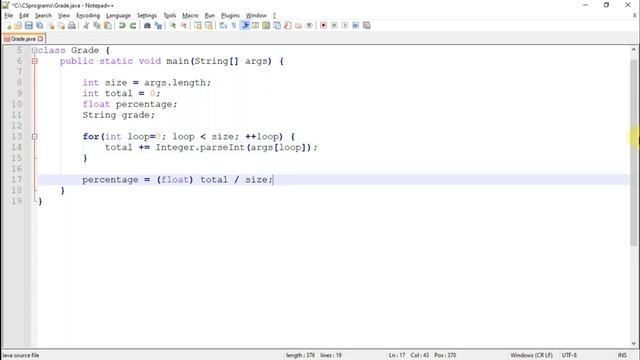Toggle synchronized vertical scrolling
The width and height of the screenshot is (640, 360).
pos(198,25)
